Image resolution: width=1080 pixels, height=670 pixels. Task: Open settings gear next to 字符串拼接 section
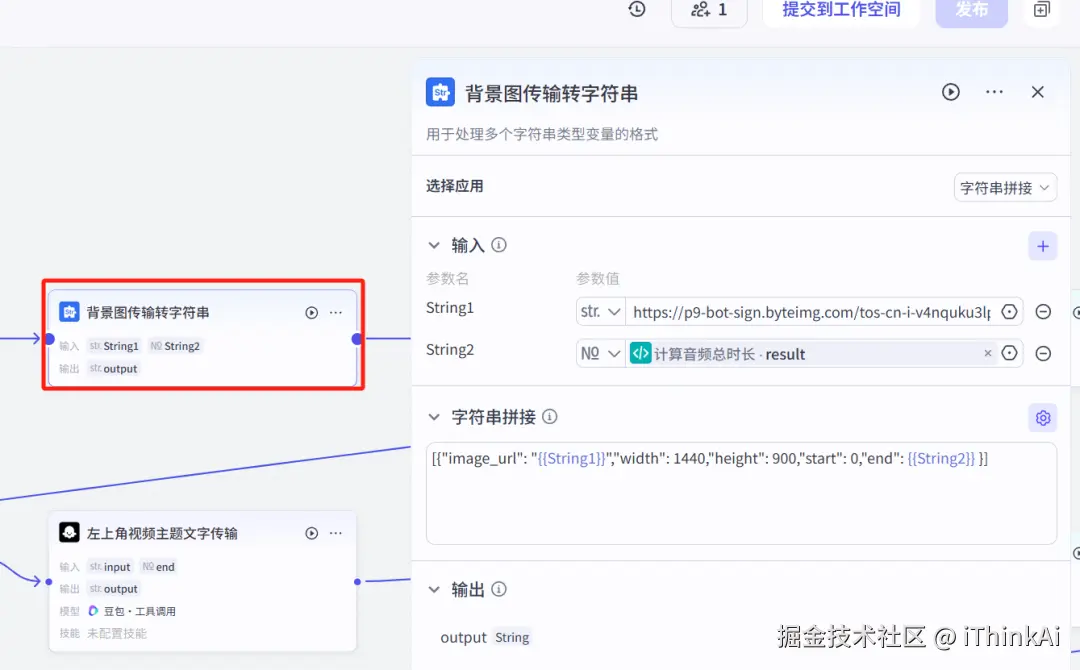pos(1043,417)
